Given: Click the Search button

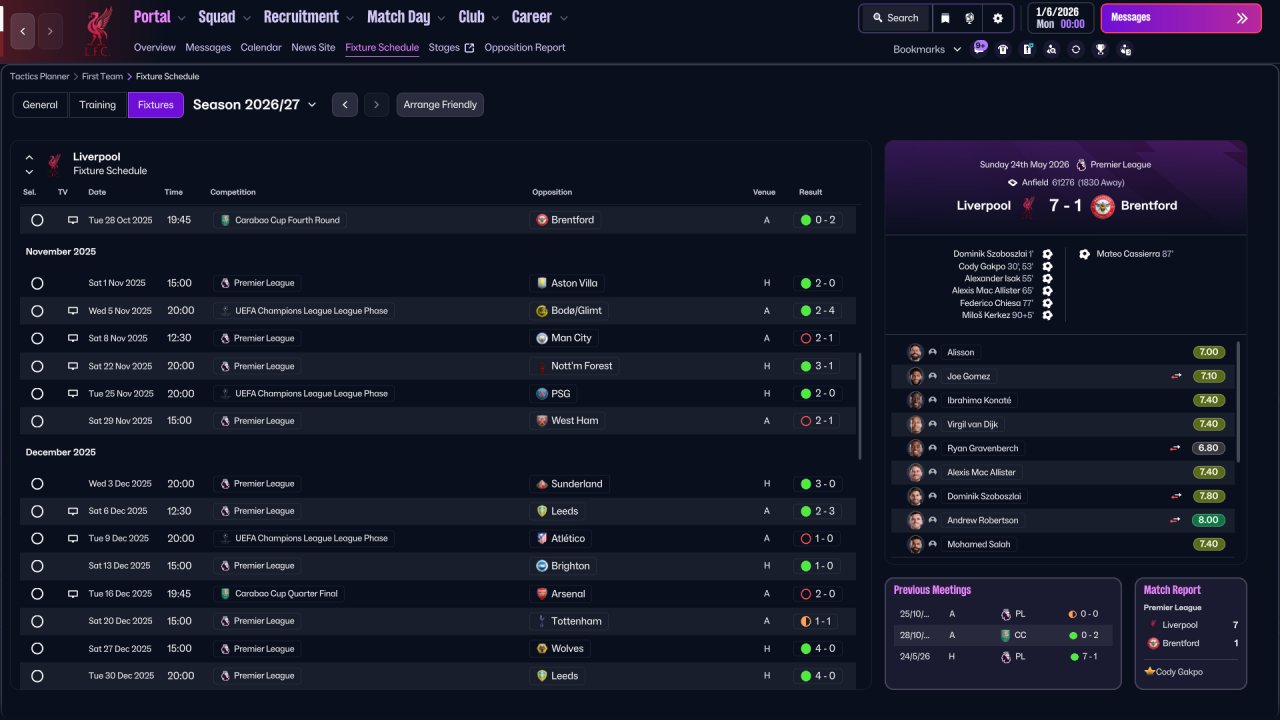Looking at the screenshot, I should click(x=895, y=18).
